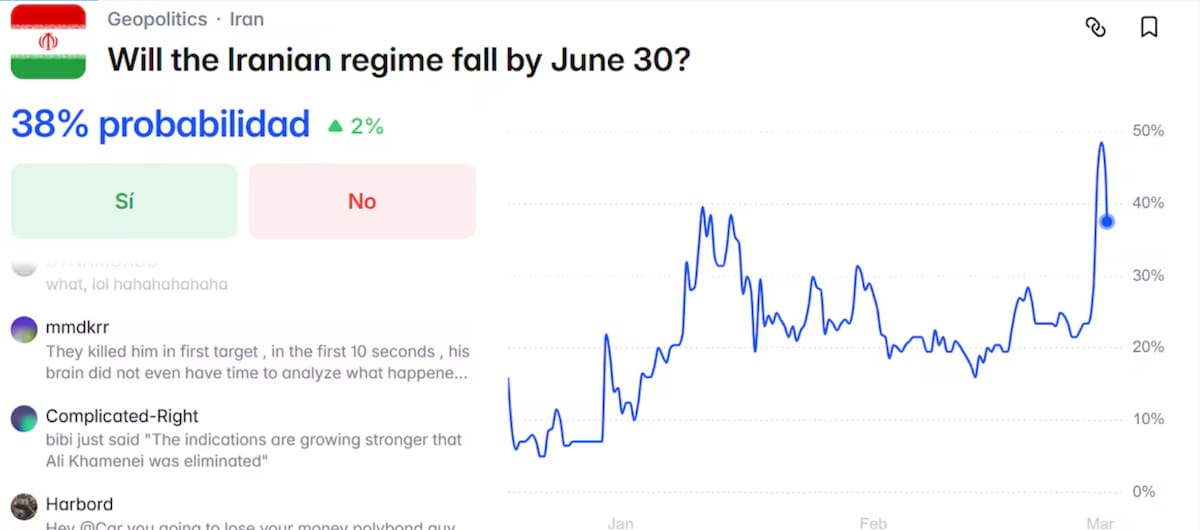This screenshot has width=1200, height=530.
Task: Click Feb label on chart time axis
Action: pyautogui.click(x=873, y=522)
